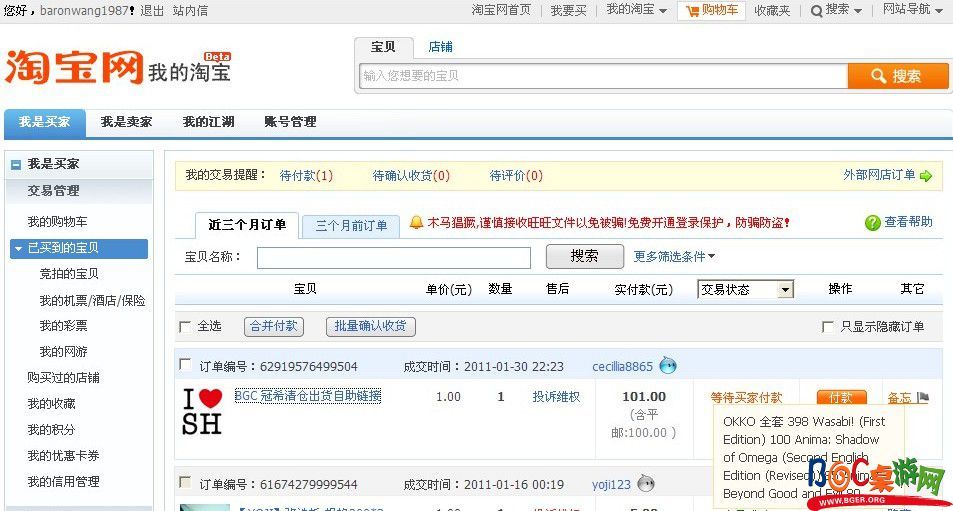This screenshot has height=511, width=953.
Task: Click 待评价(0) reminder link
Action: (516, 176)
